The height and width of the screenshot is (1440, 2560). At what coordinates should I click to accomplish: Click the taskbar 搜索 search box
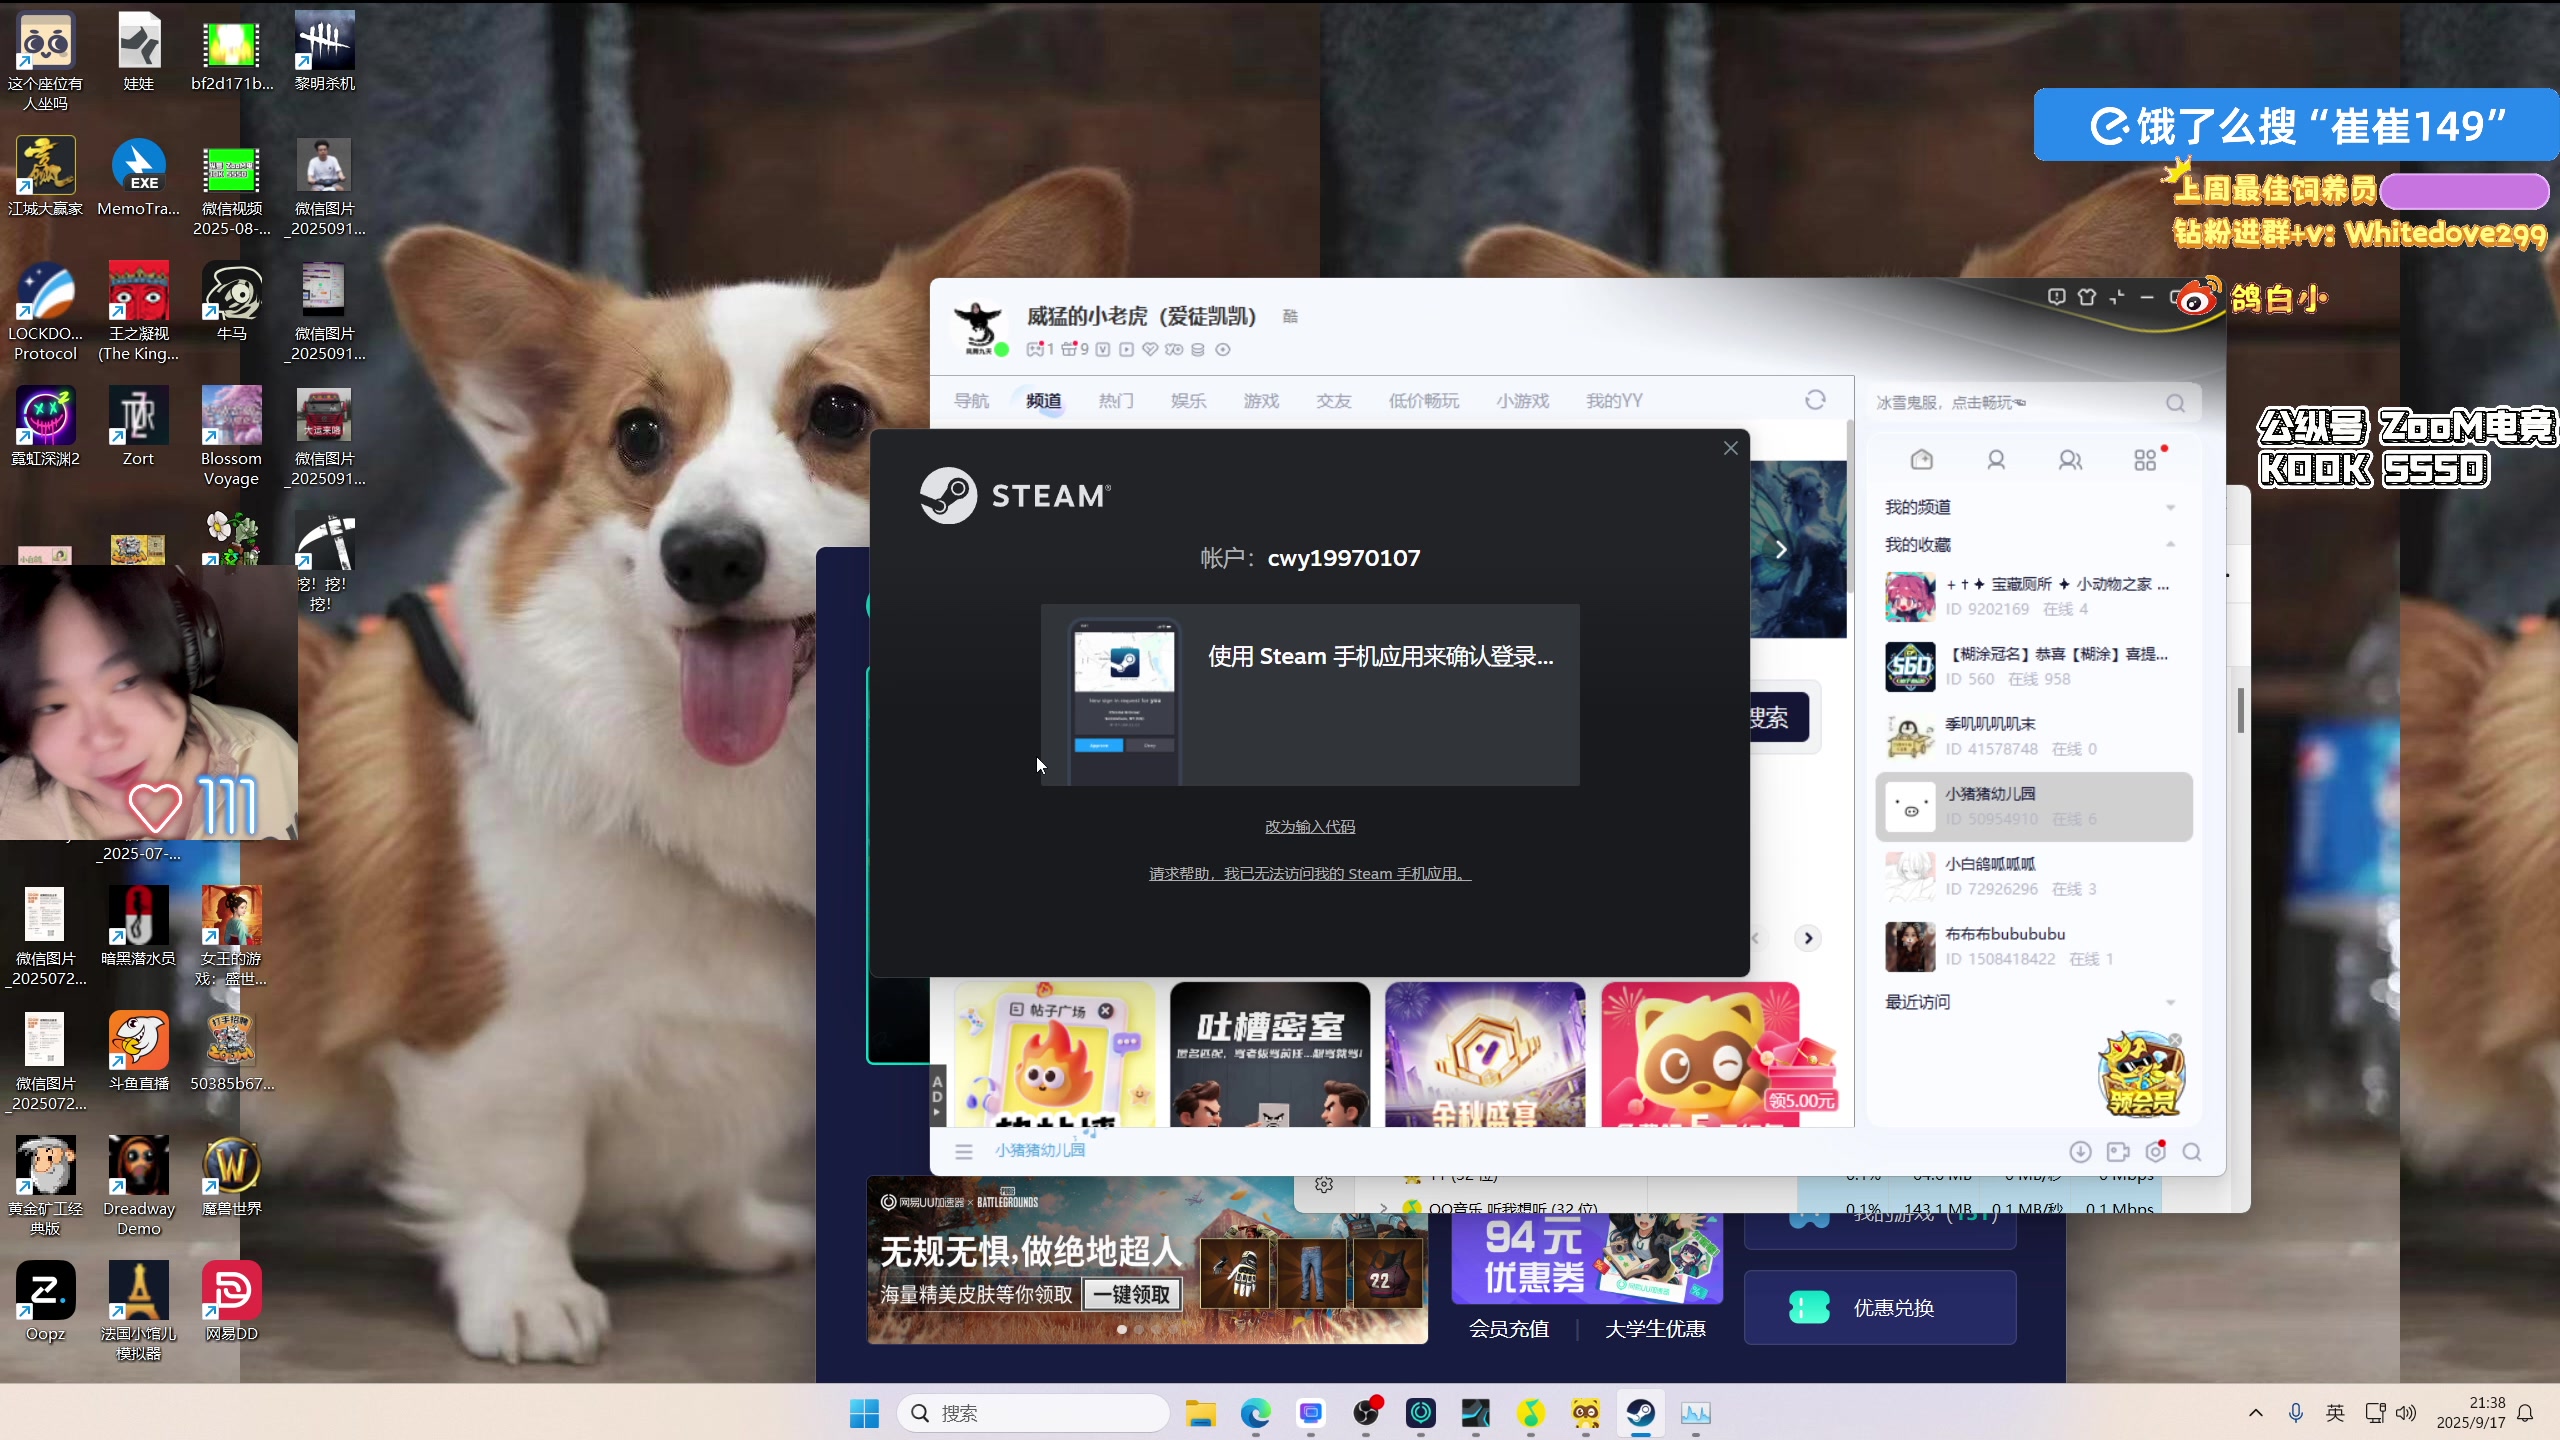coord(1033,1413)
